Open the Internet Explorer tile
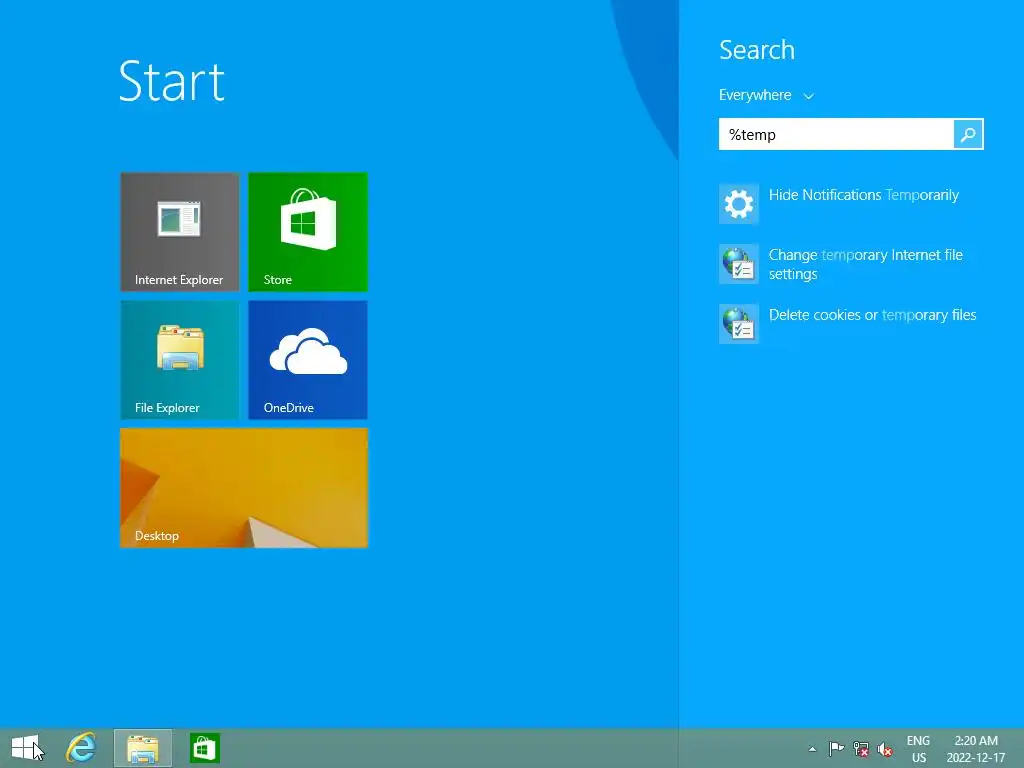This screenshot has width=1024, height=768. (x=180, y=232)
